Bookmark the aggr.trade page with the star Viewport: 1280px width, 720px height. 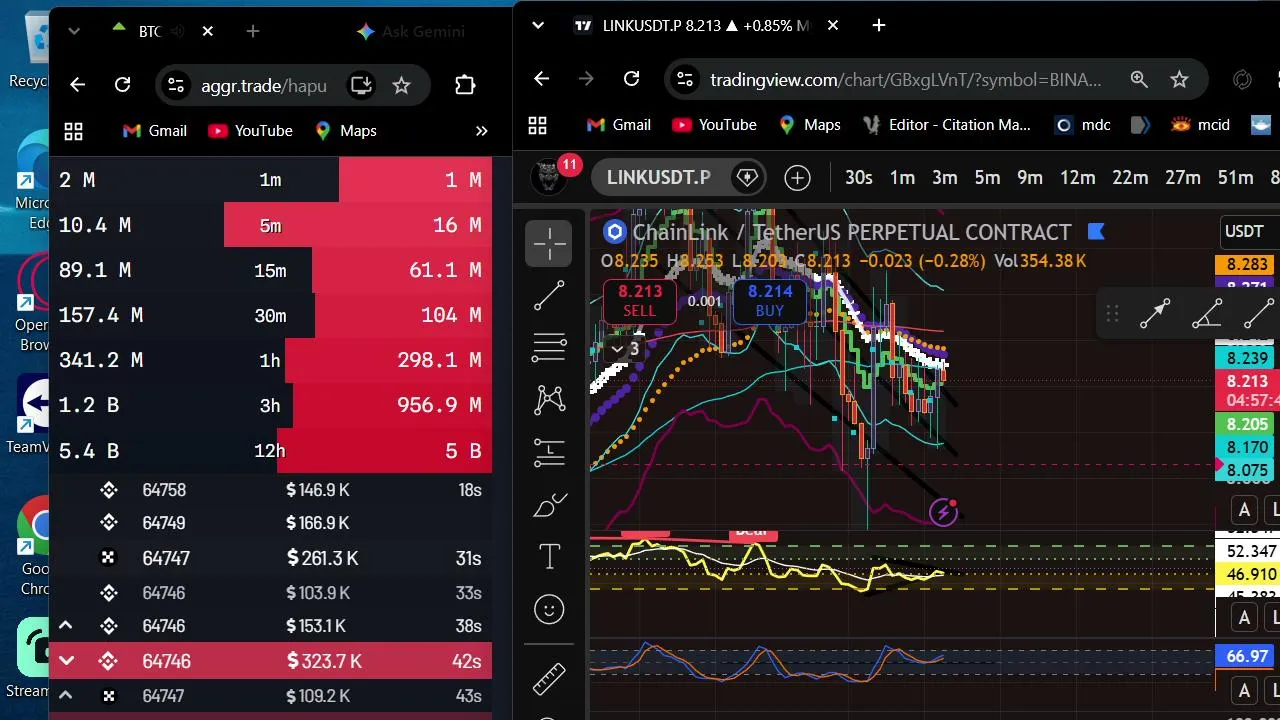pos(401,85)
